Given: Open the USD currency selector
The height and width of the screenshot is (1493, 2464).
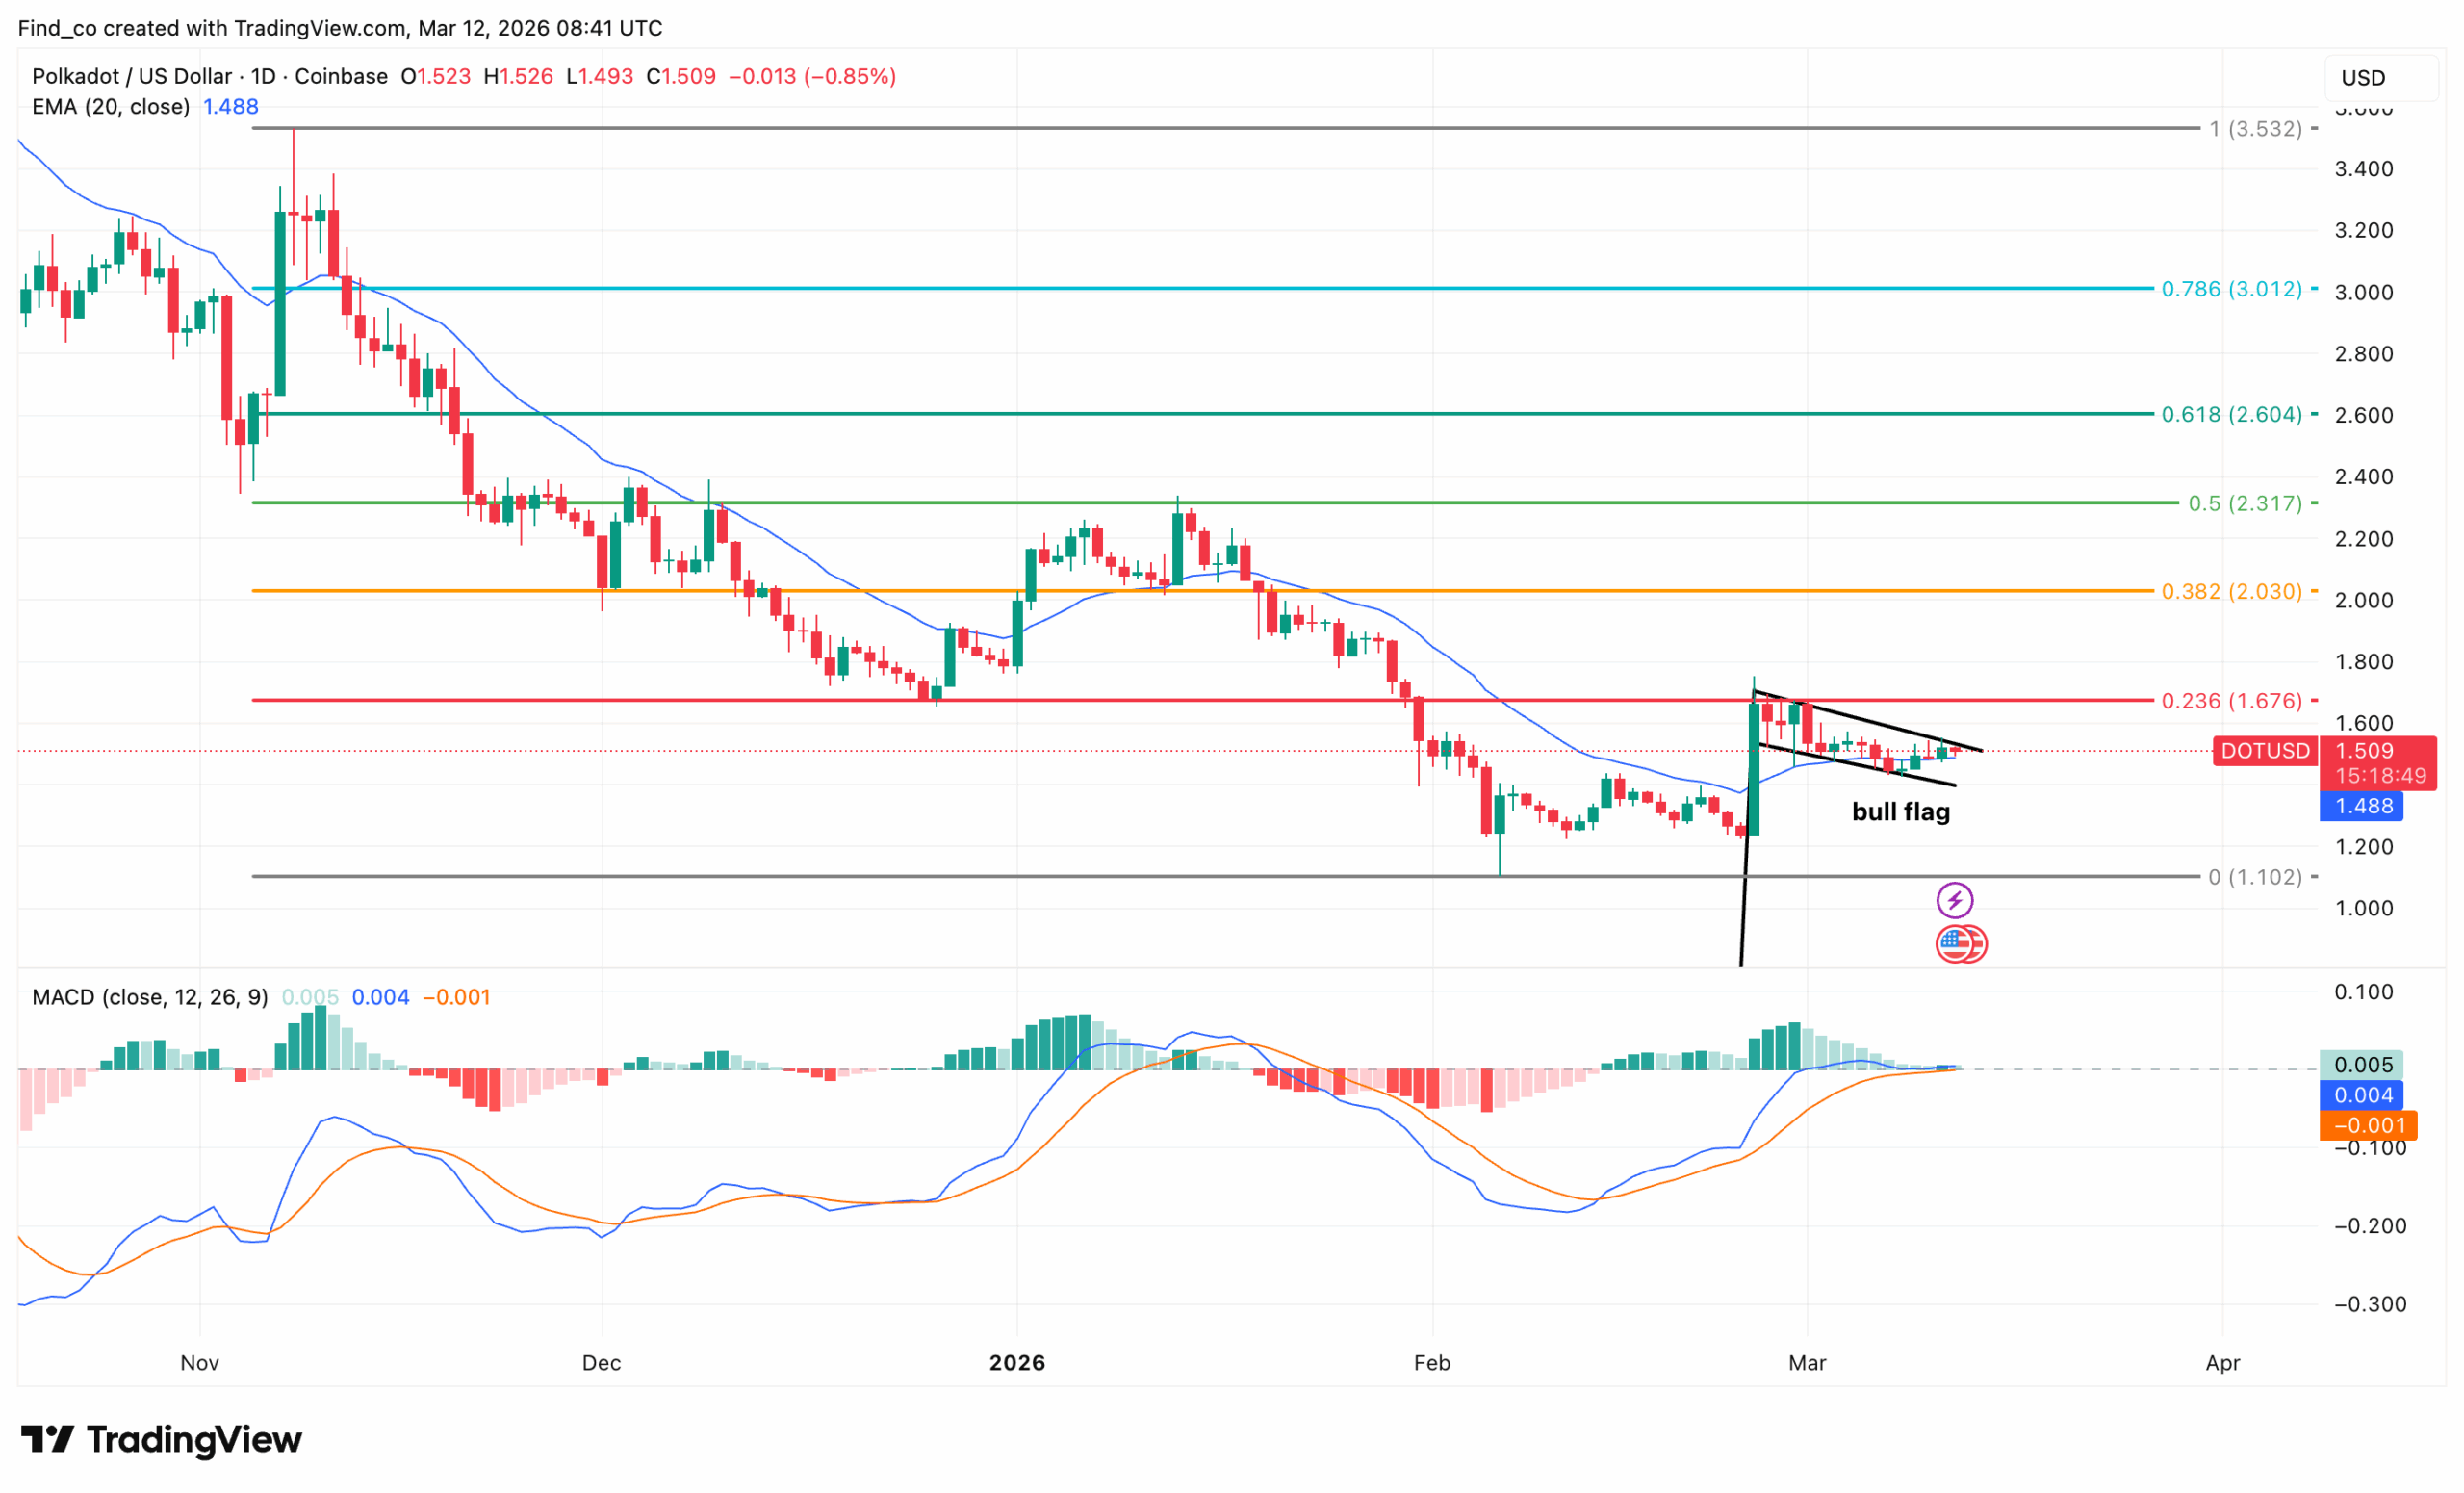Looking at the screenshot, I should click(x=2380, y=78).
